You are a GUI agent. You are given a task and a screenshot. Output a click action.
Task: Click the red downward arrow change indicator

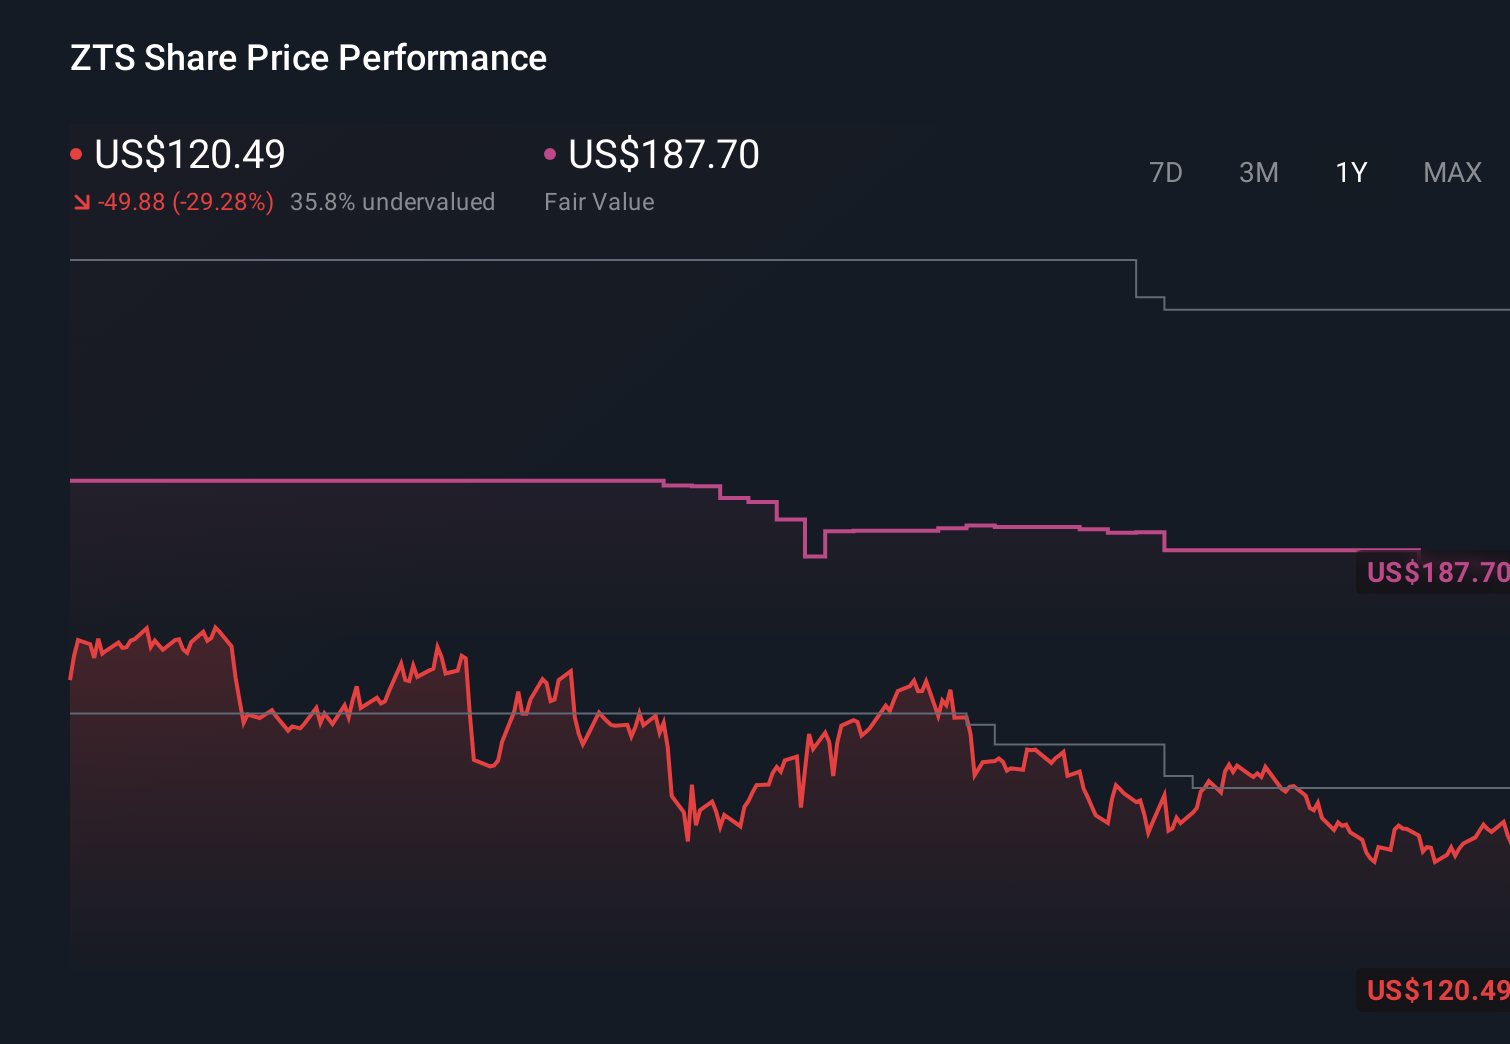click(x=82, y=201)
